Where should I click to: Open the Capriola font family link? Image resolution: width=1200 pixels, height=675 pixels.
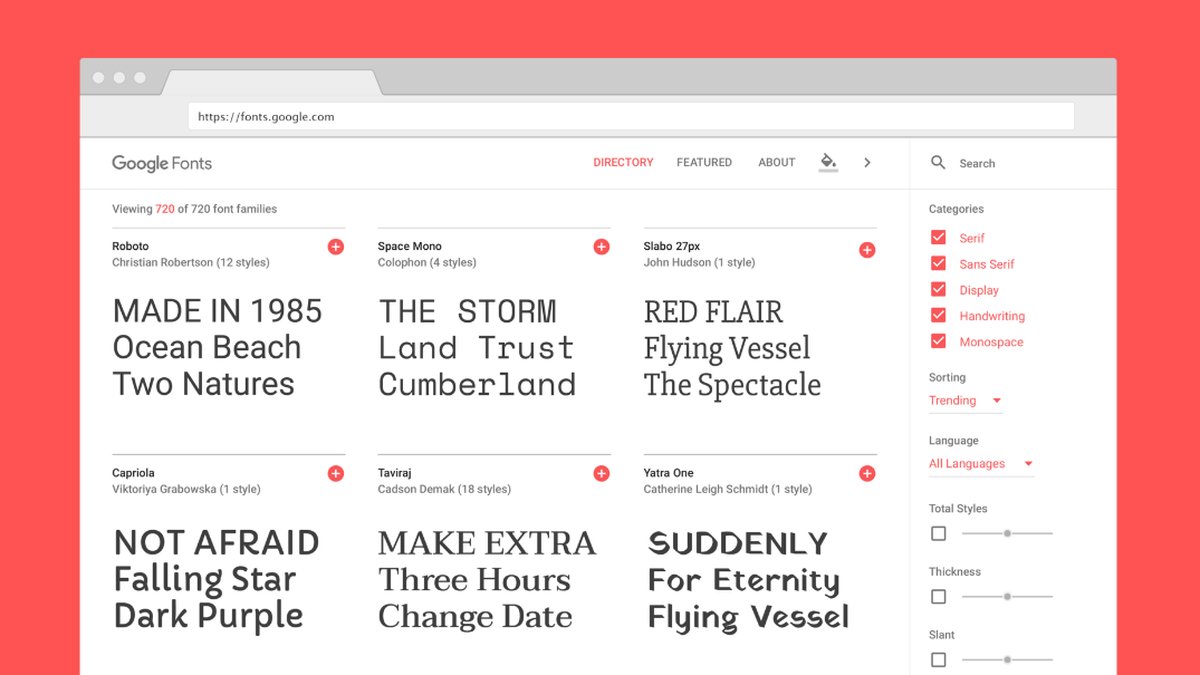tap(133, 473)
